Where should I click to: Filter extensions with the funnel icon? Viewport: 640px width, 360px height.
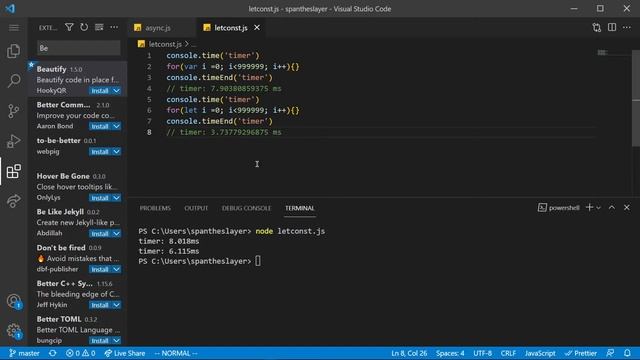coord(69,27)
